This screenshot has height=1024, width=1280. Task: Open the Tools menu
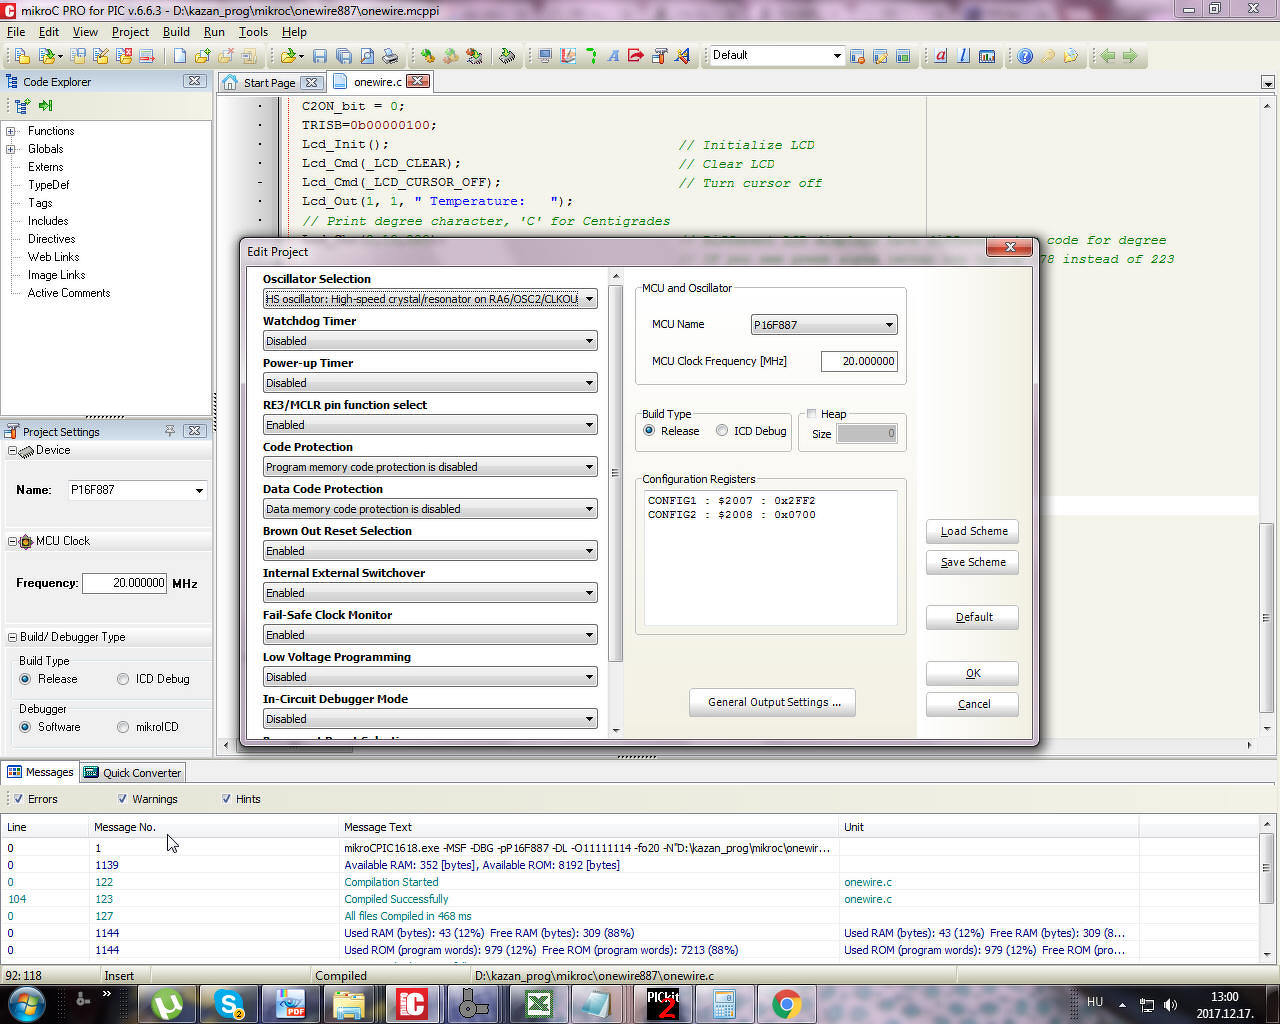click(x=253, y=32)
